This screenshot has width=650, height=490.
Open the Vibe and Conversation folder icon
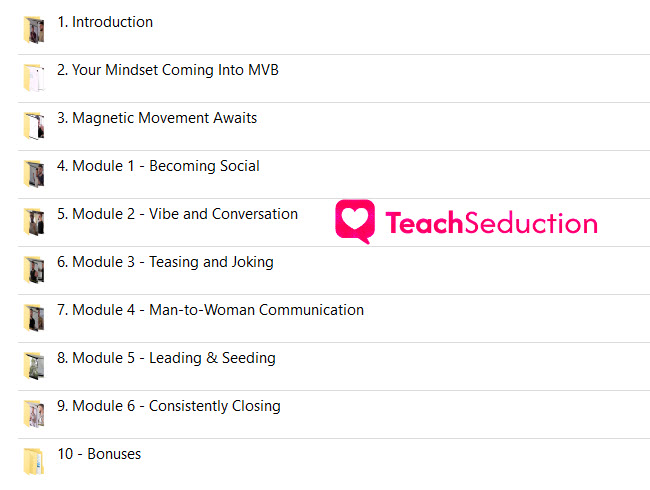coord(34,222)
